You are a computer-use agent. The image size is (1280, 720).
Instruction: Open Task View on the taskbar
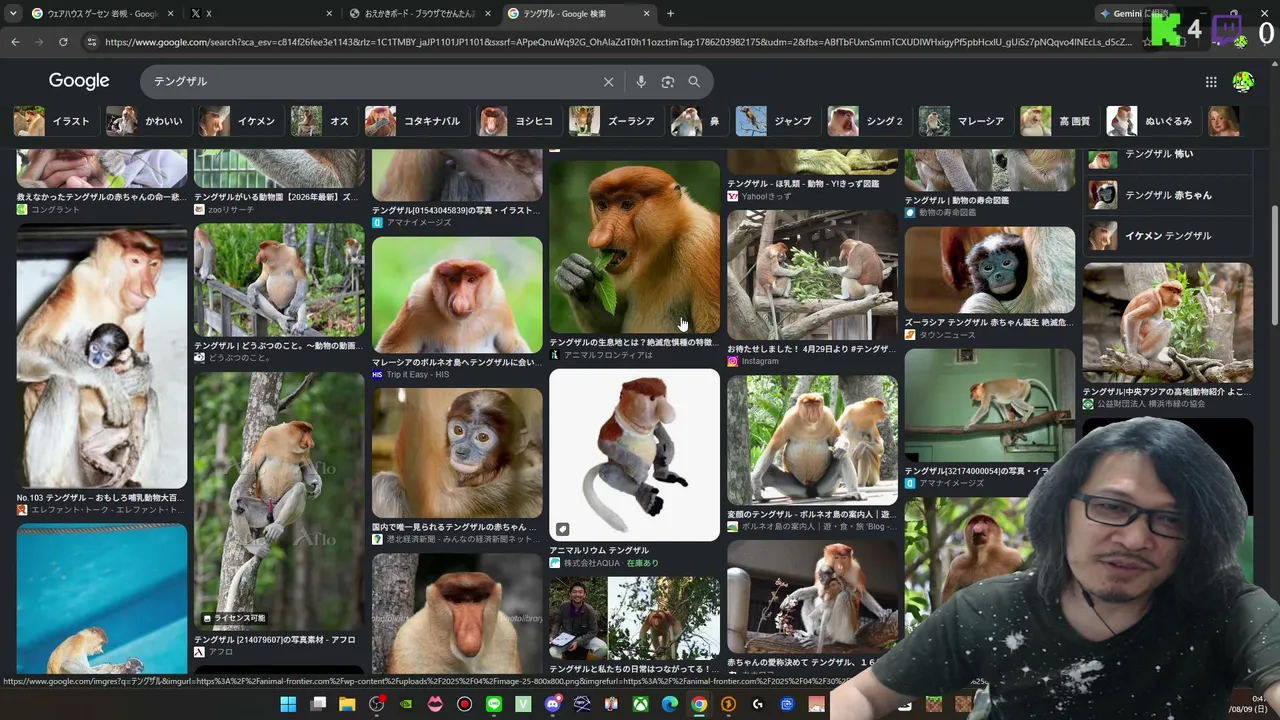pos(318,704)
